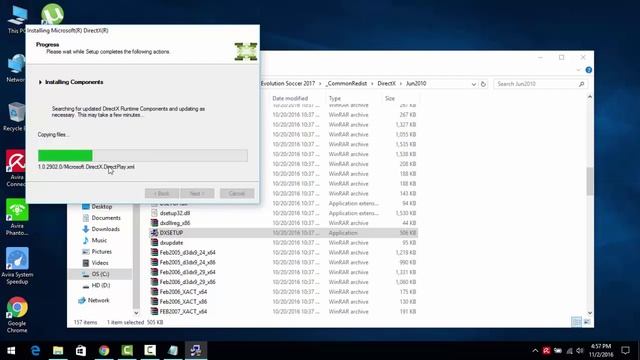This screenshot has height=360, width=640.
Task: Click Cancel in DirectX setup
Action: (237, 193)
